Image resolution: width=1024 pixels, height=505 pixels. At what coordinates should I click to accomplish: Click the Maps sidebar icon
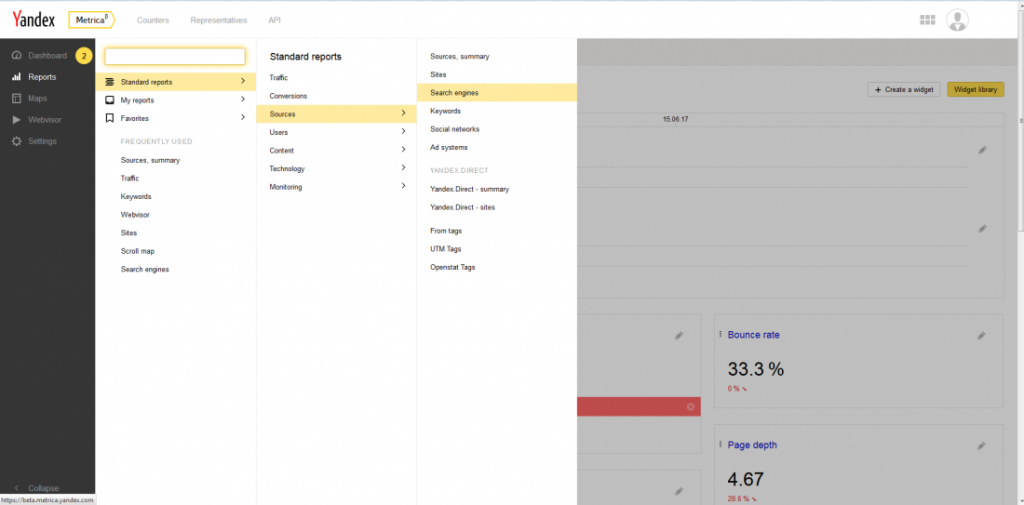coord(17,99)
